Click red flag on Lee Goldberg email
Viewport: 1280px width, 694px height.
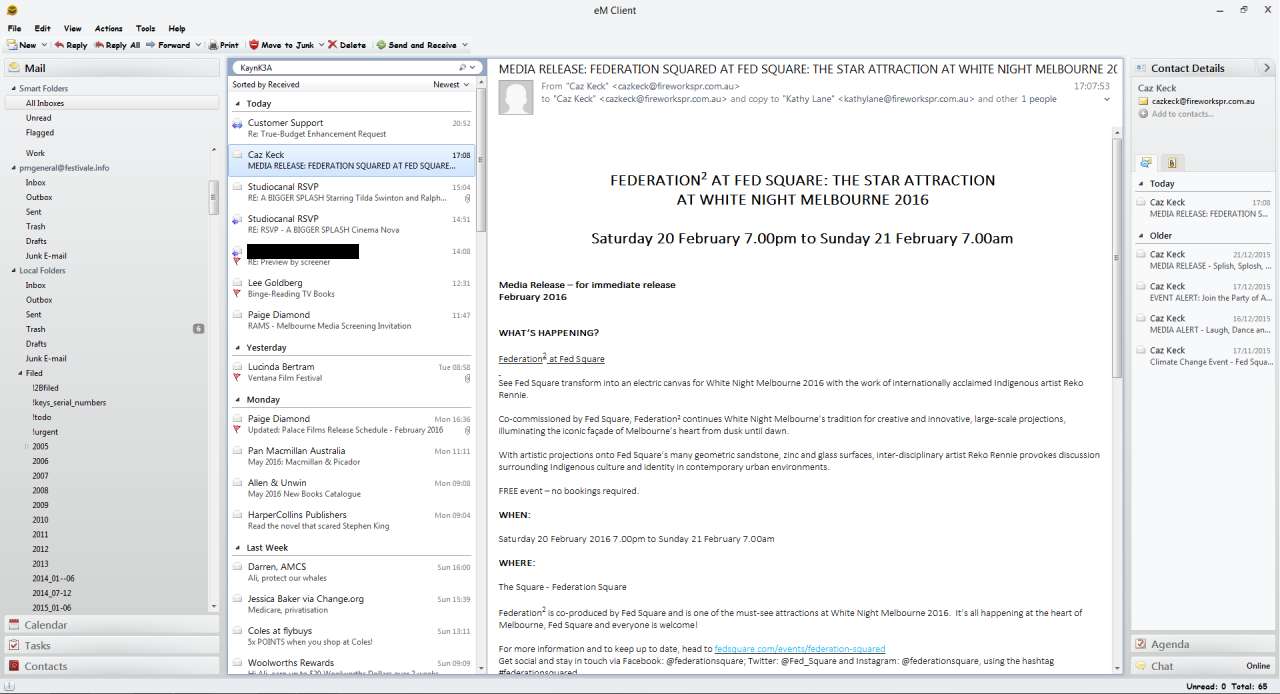pos(237,294)
